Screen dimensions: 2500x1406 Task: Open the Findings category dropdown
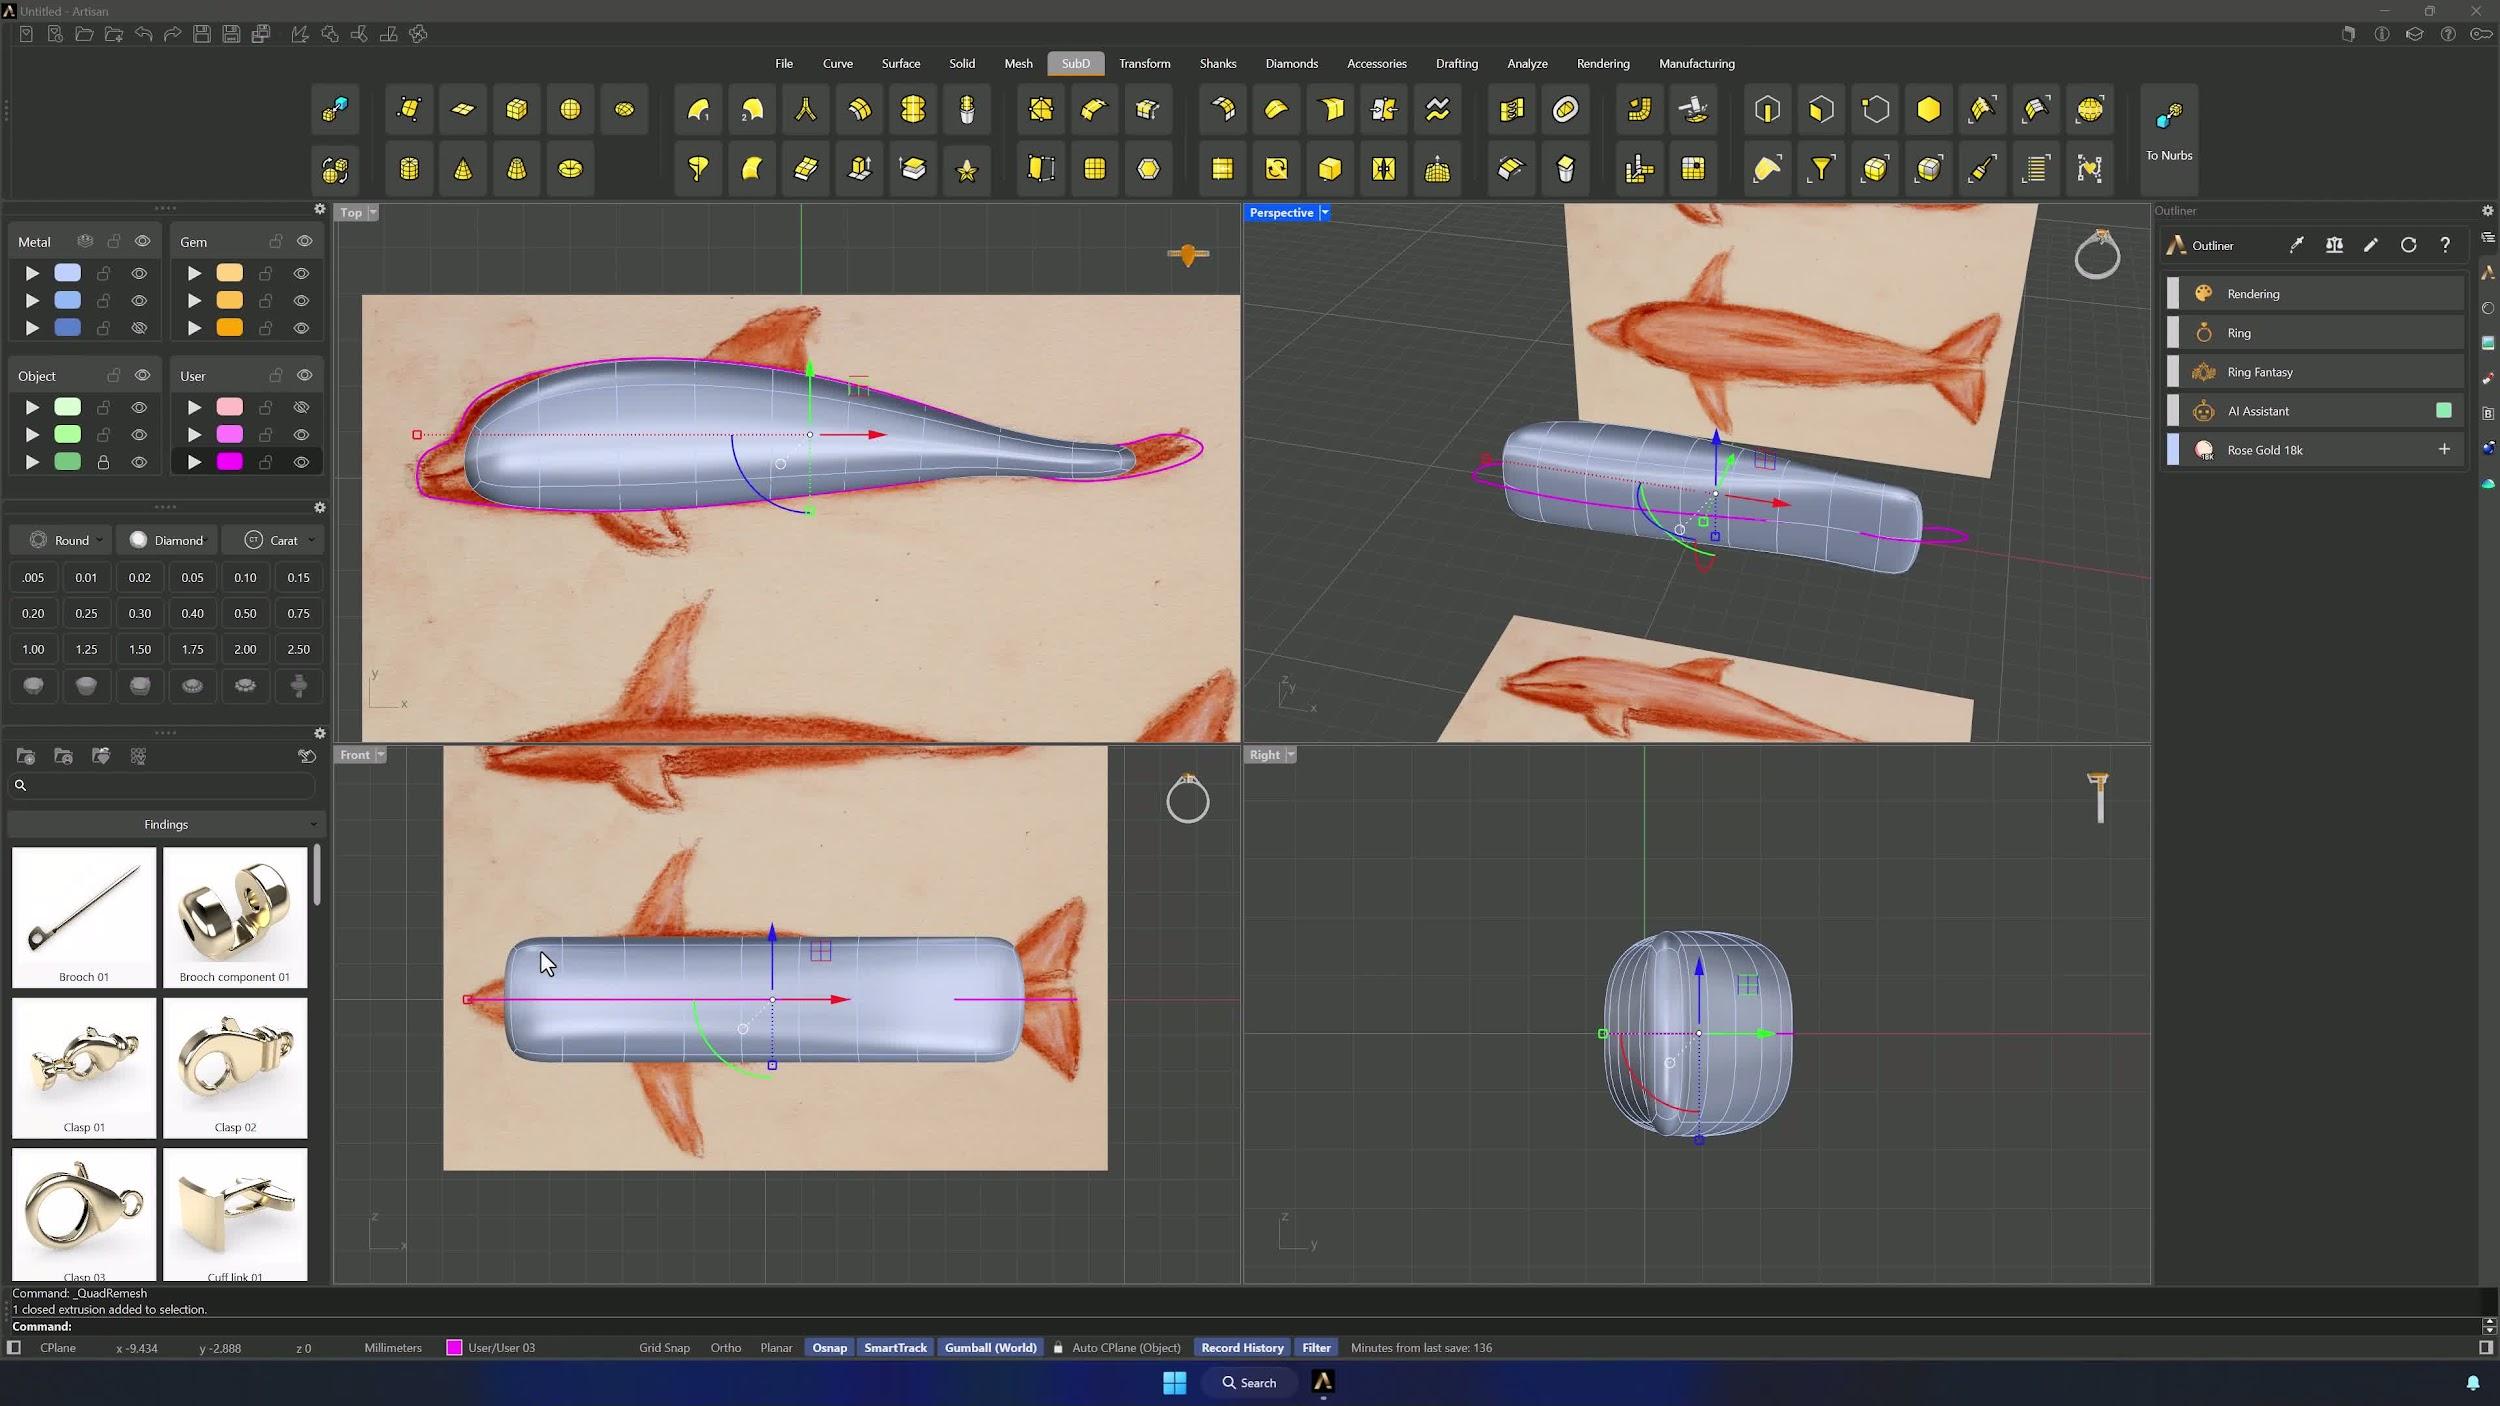[x=166, y=824]
